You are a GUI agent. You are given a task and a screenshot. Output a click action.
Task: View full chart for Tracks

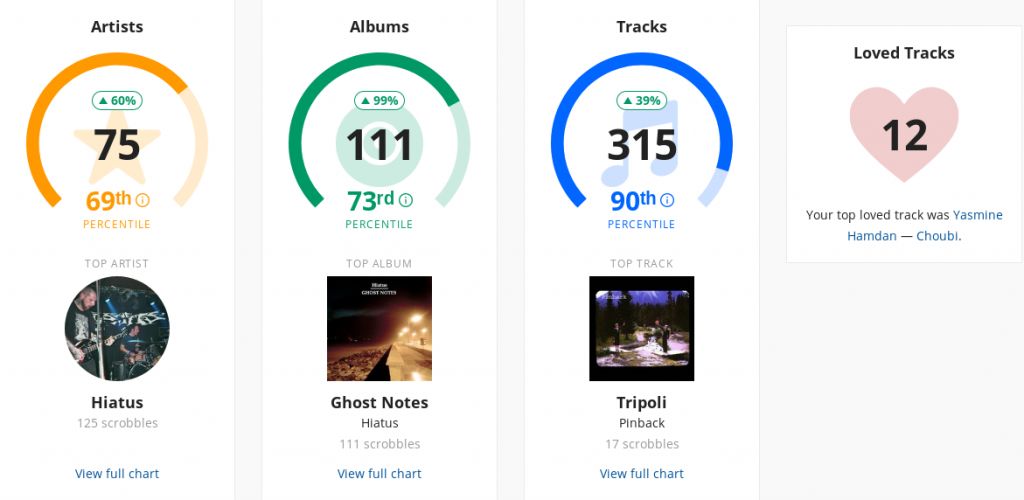641,473
